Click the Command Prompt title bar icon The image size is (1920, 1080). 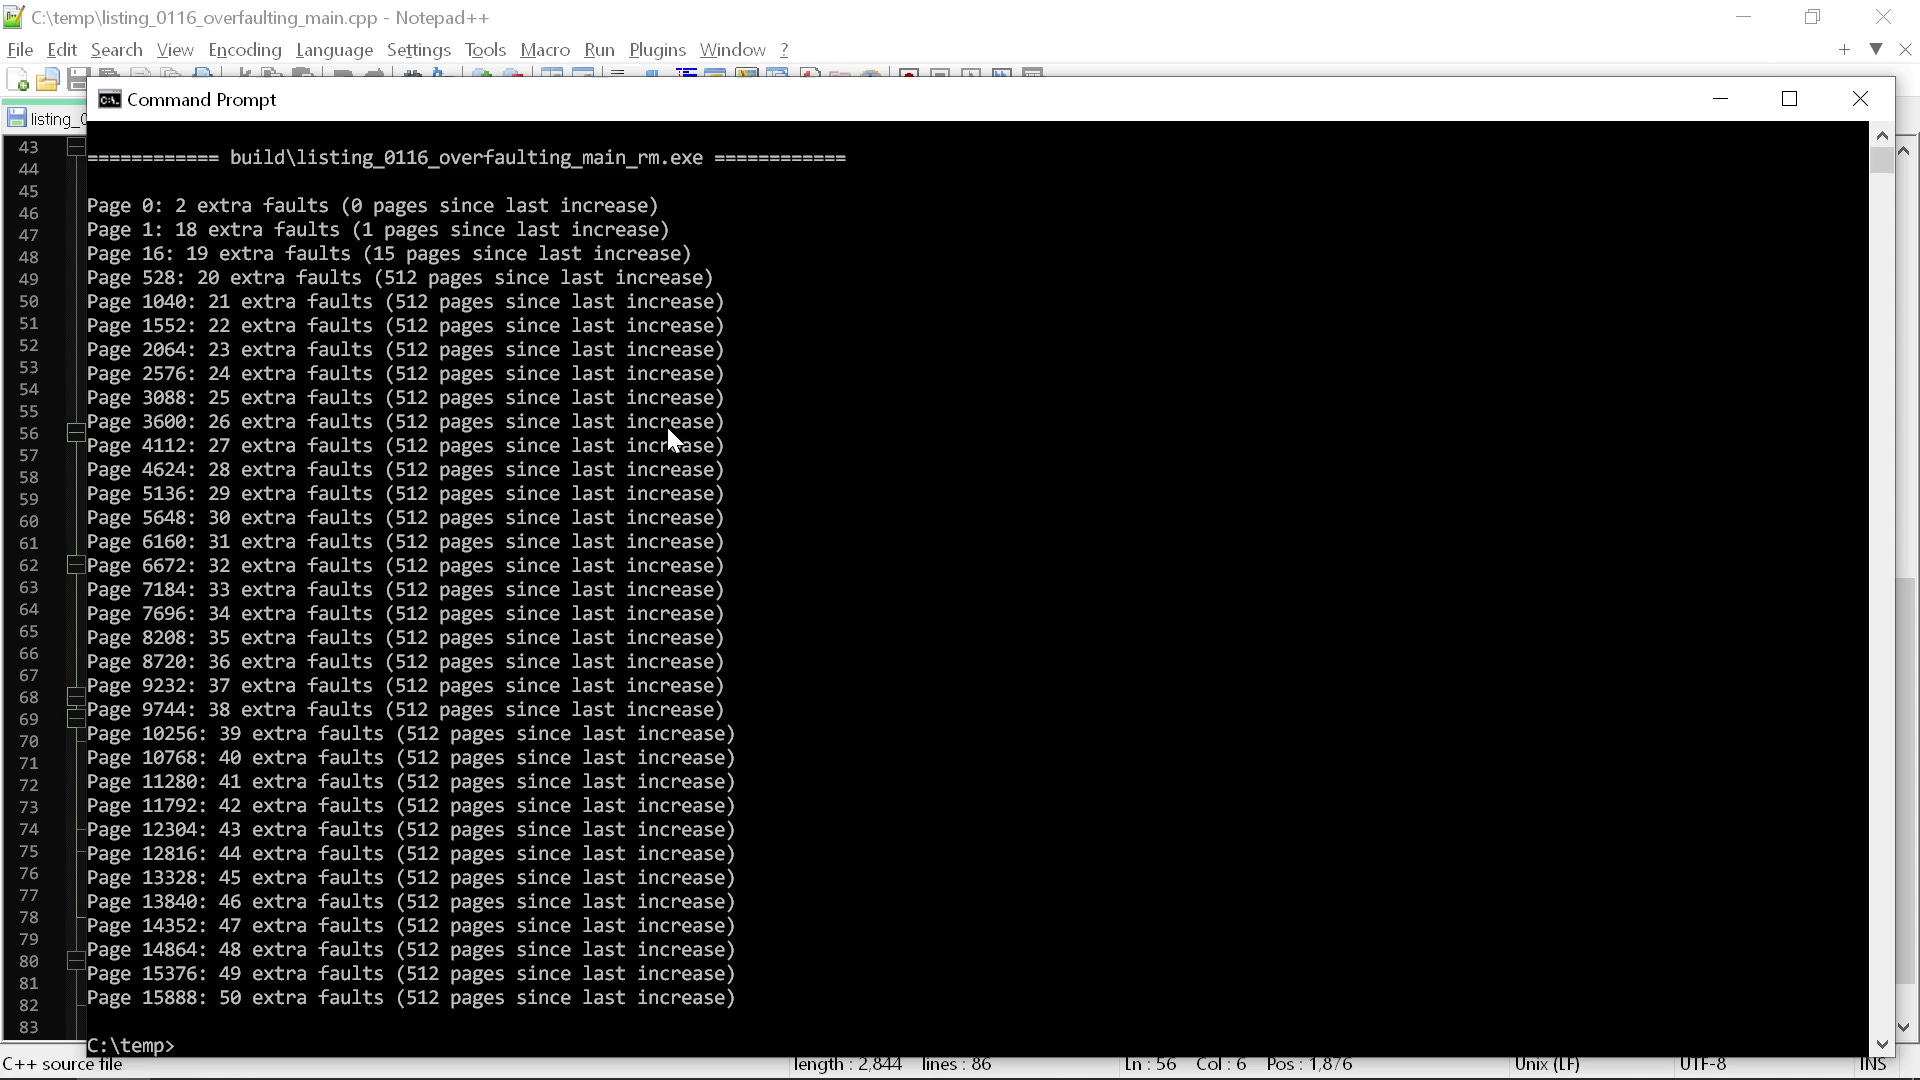point(108,99)
